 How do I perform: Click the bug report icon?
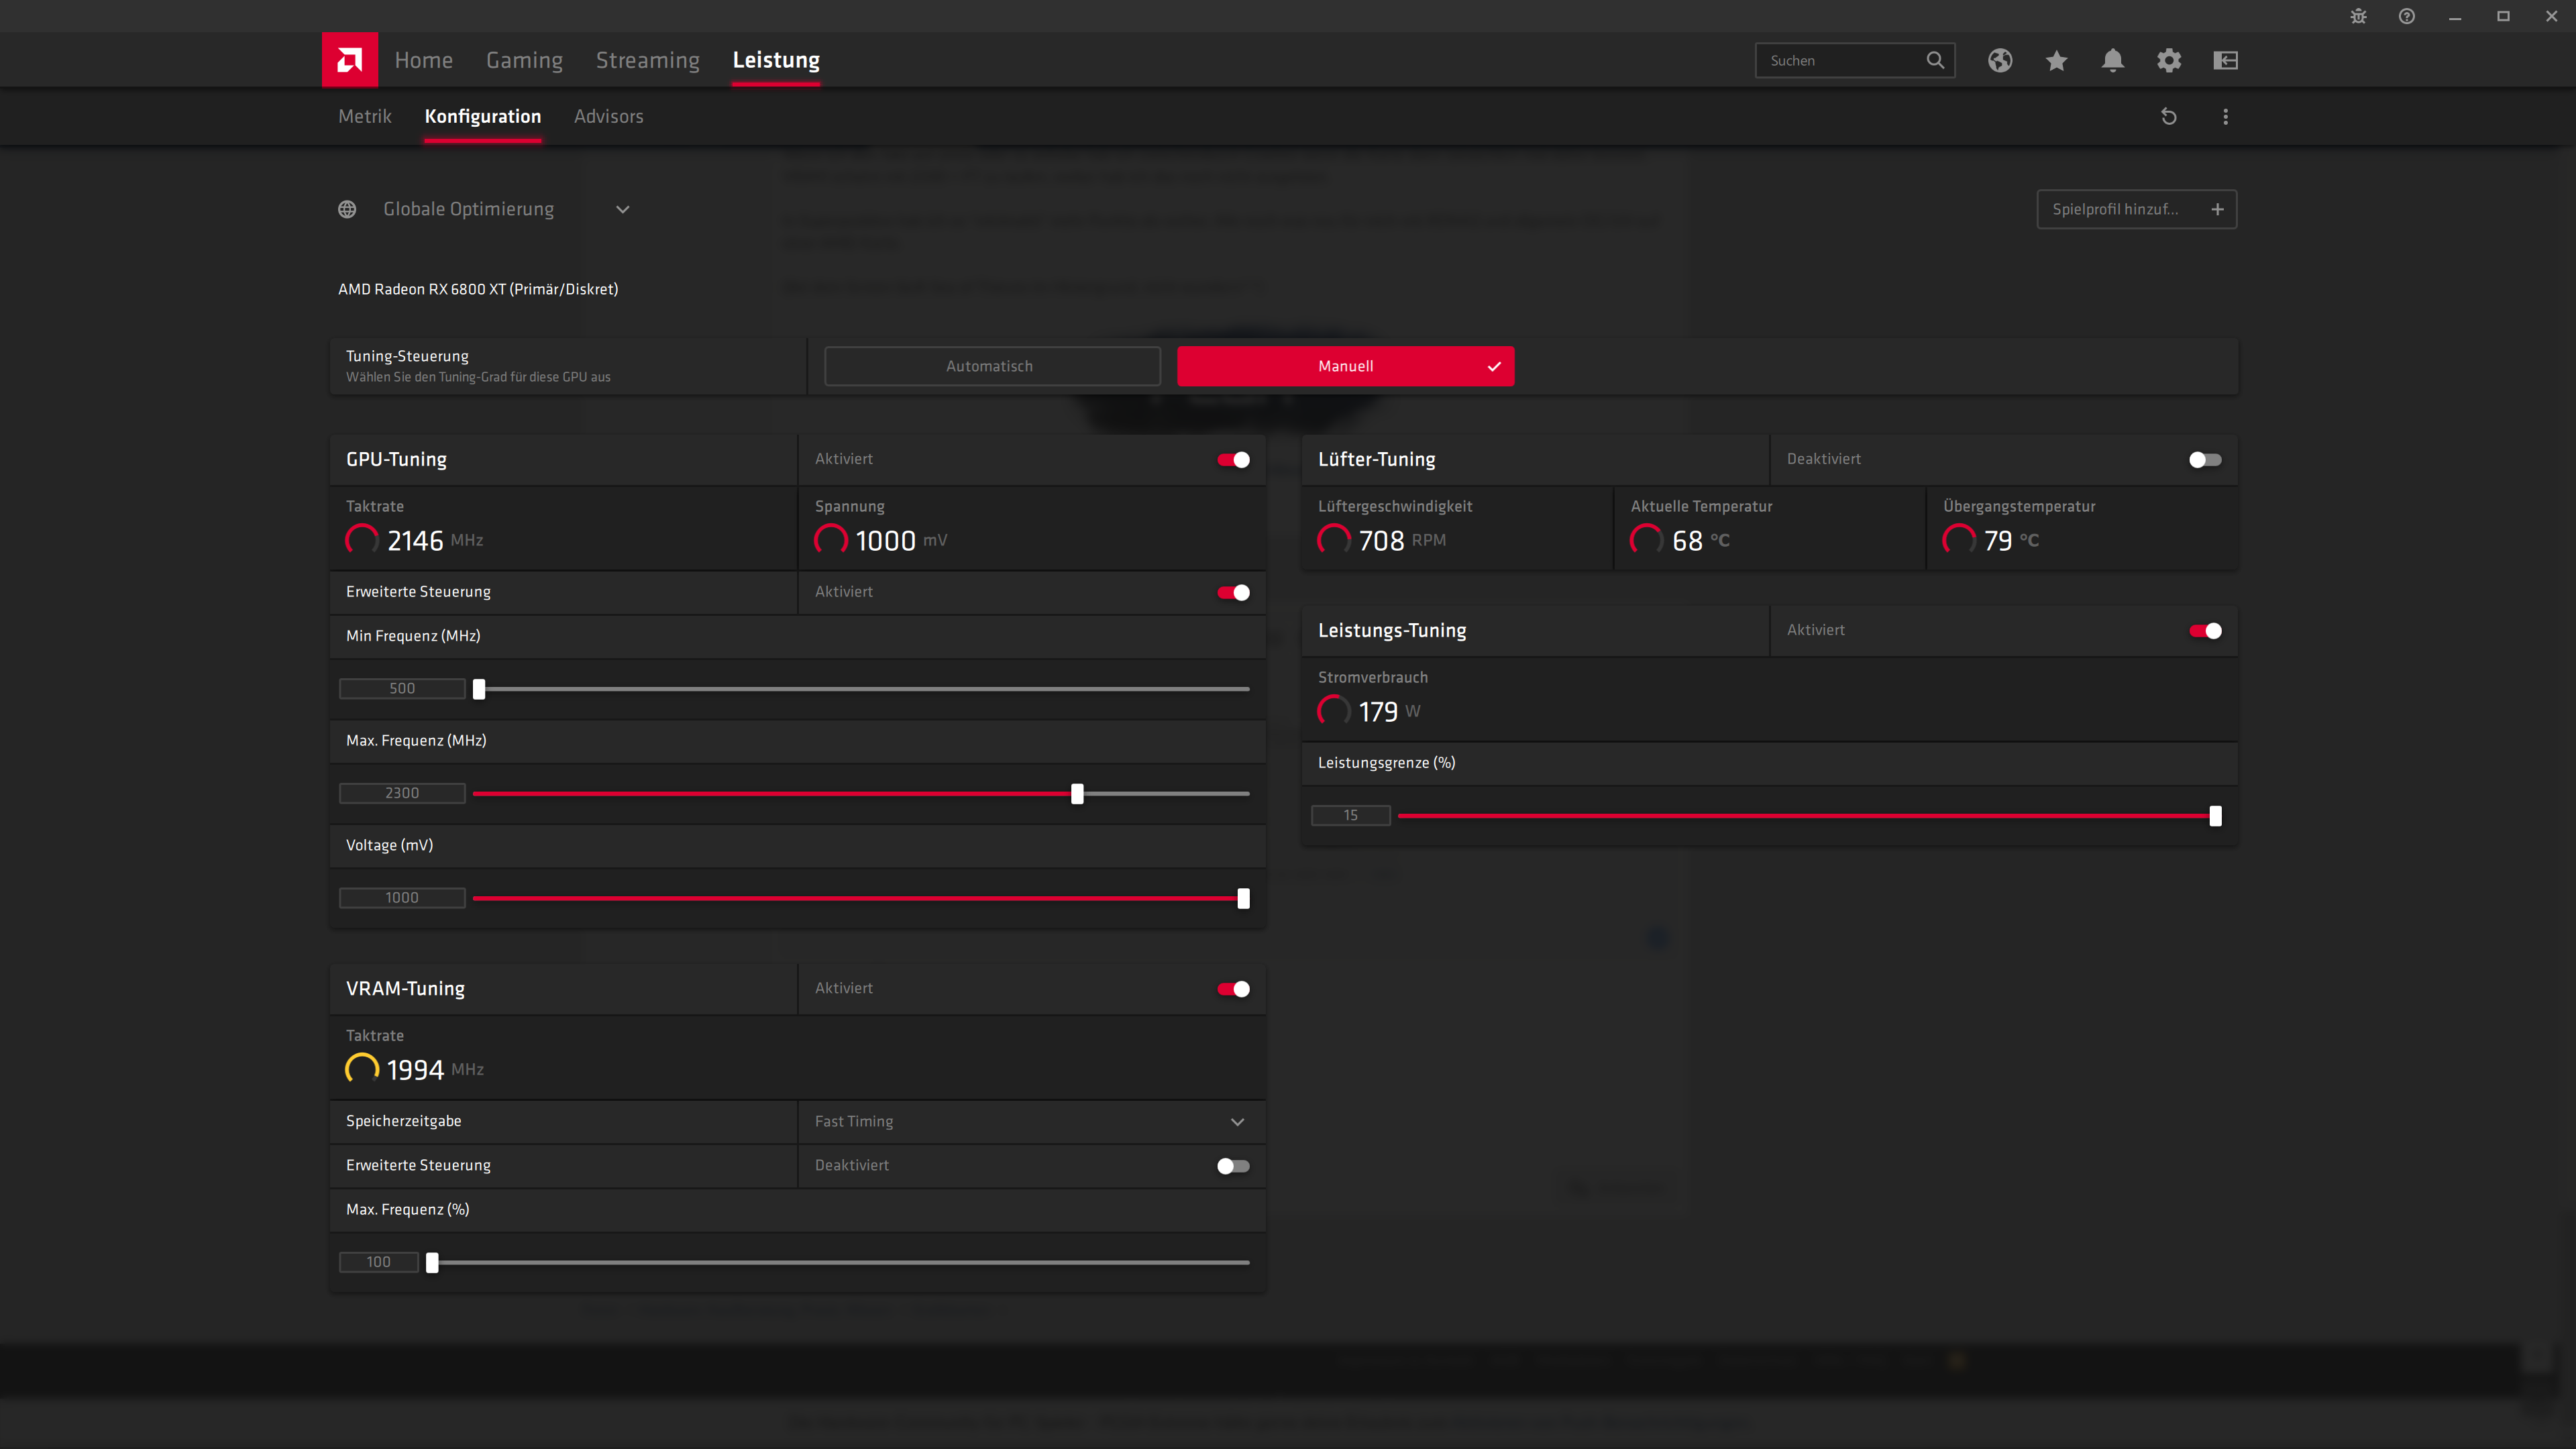[2358, 16]
